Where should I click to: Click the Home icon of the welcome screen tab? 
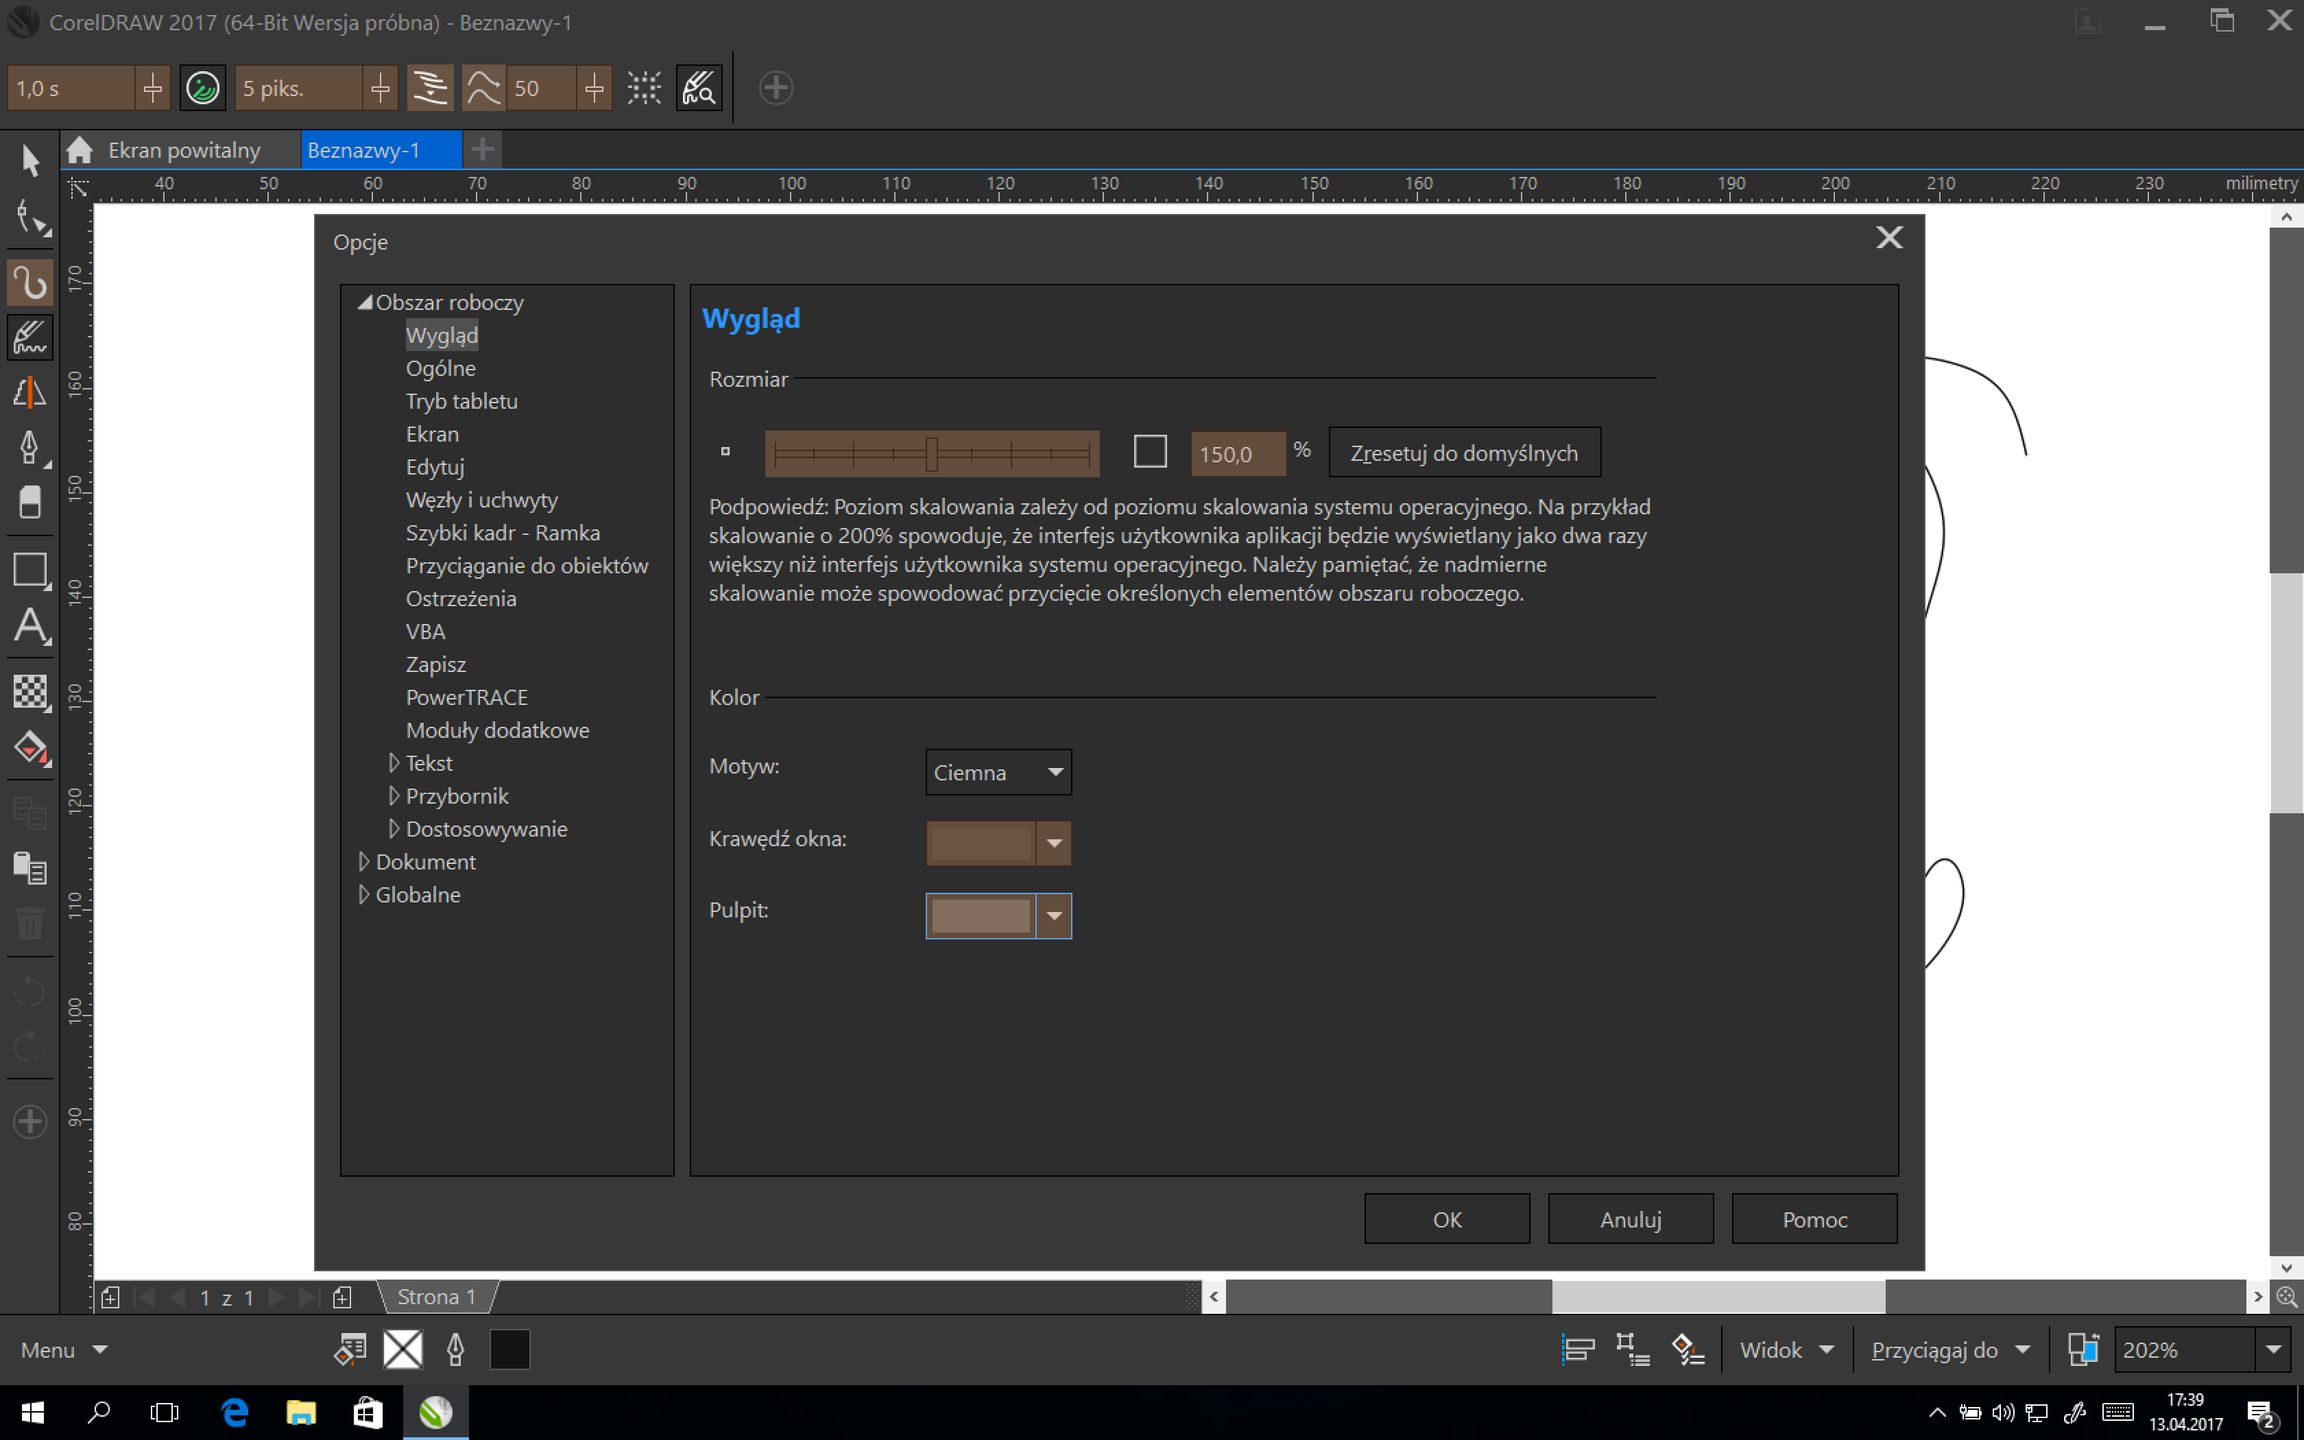80,150
